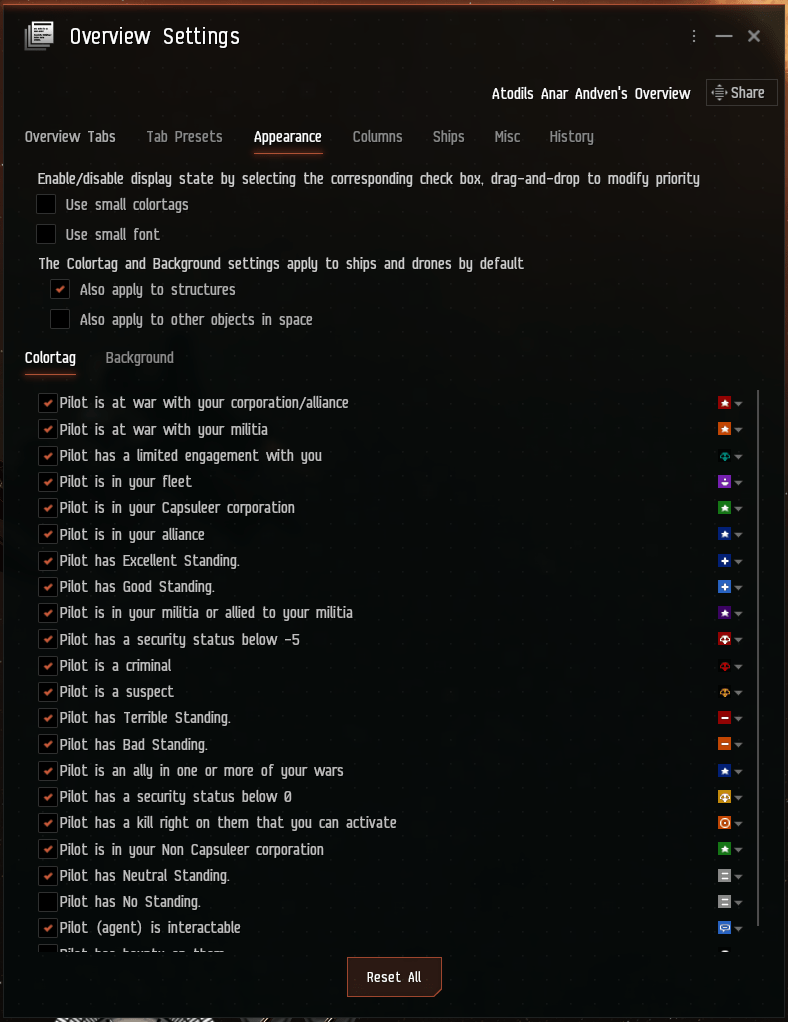Open dropdown next to Excellent Standing colortag
788x1022 pixels.
coord(736,560)
